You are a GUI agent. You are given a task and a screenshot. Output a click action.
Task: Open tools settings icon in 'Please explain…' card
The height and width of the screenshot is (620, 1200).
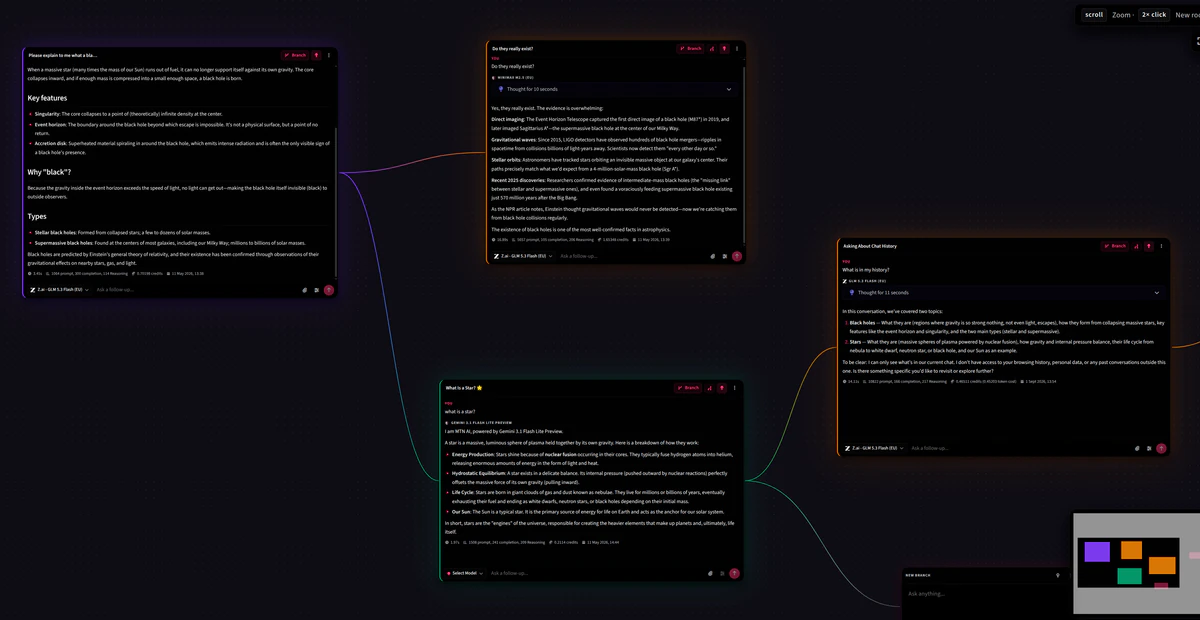(x=316, y=290)
